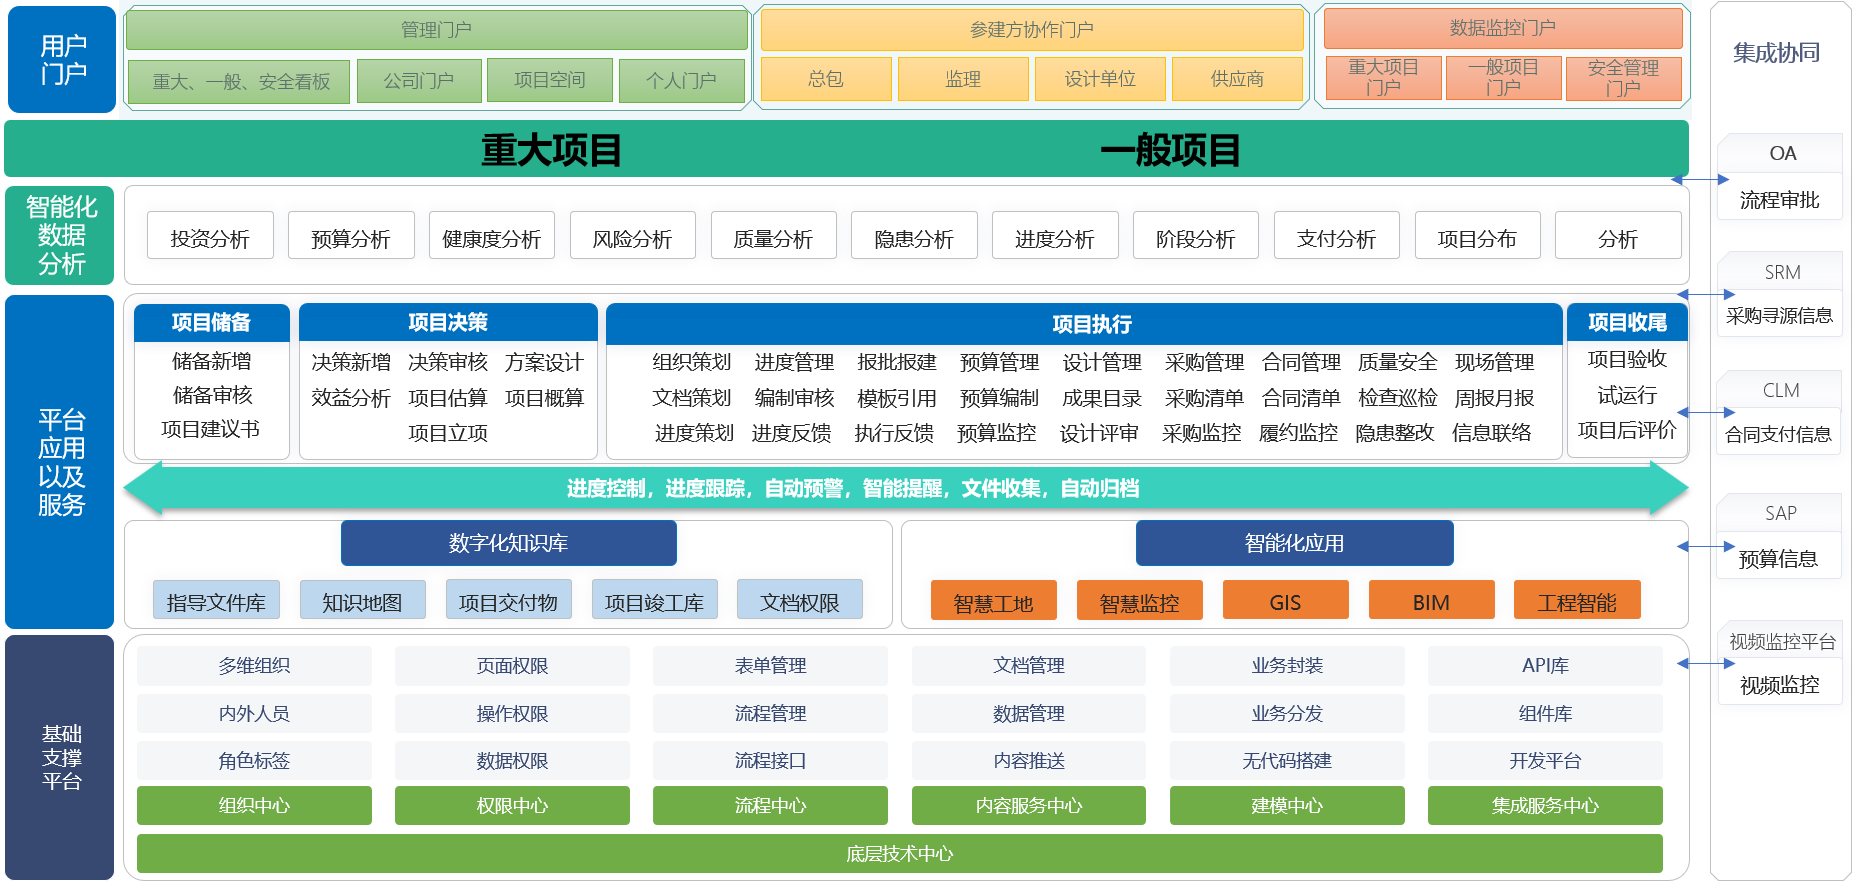The width and height of the screenshot is (1860, 891).
Task: Switch to the 重大项目 banner heading
Action: tap(551, 150)
